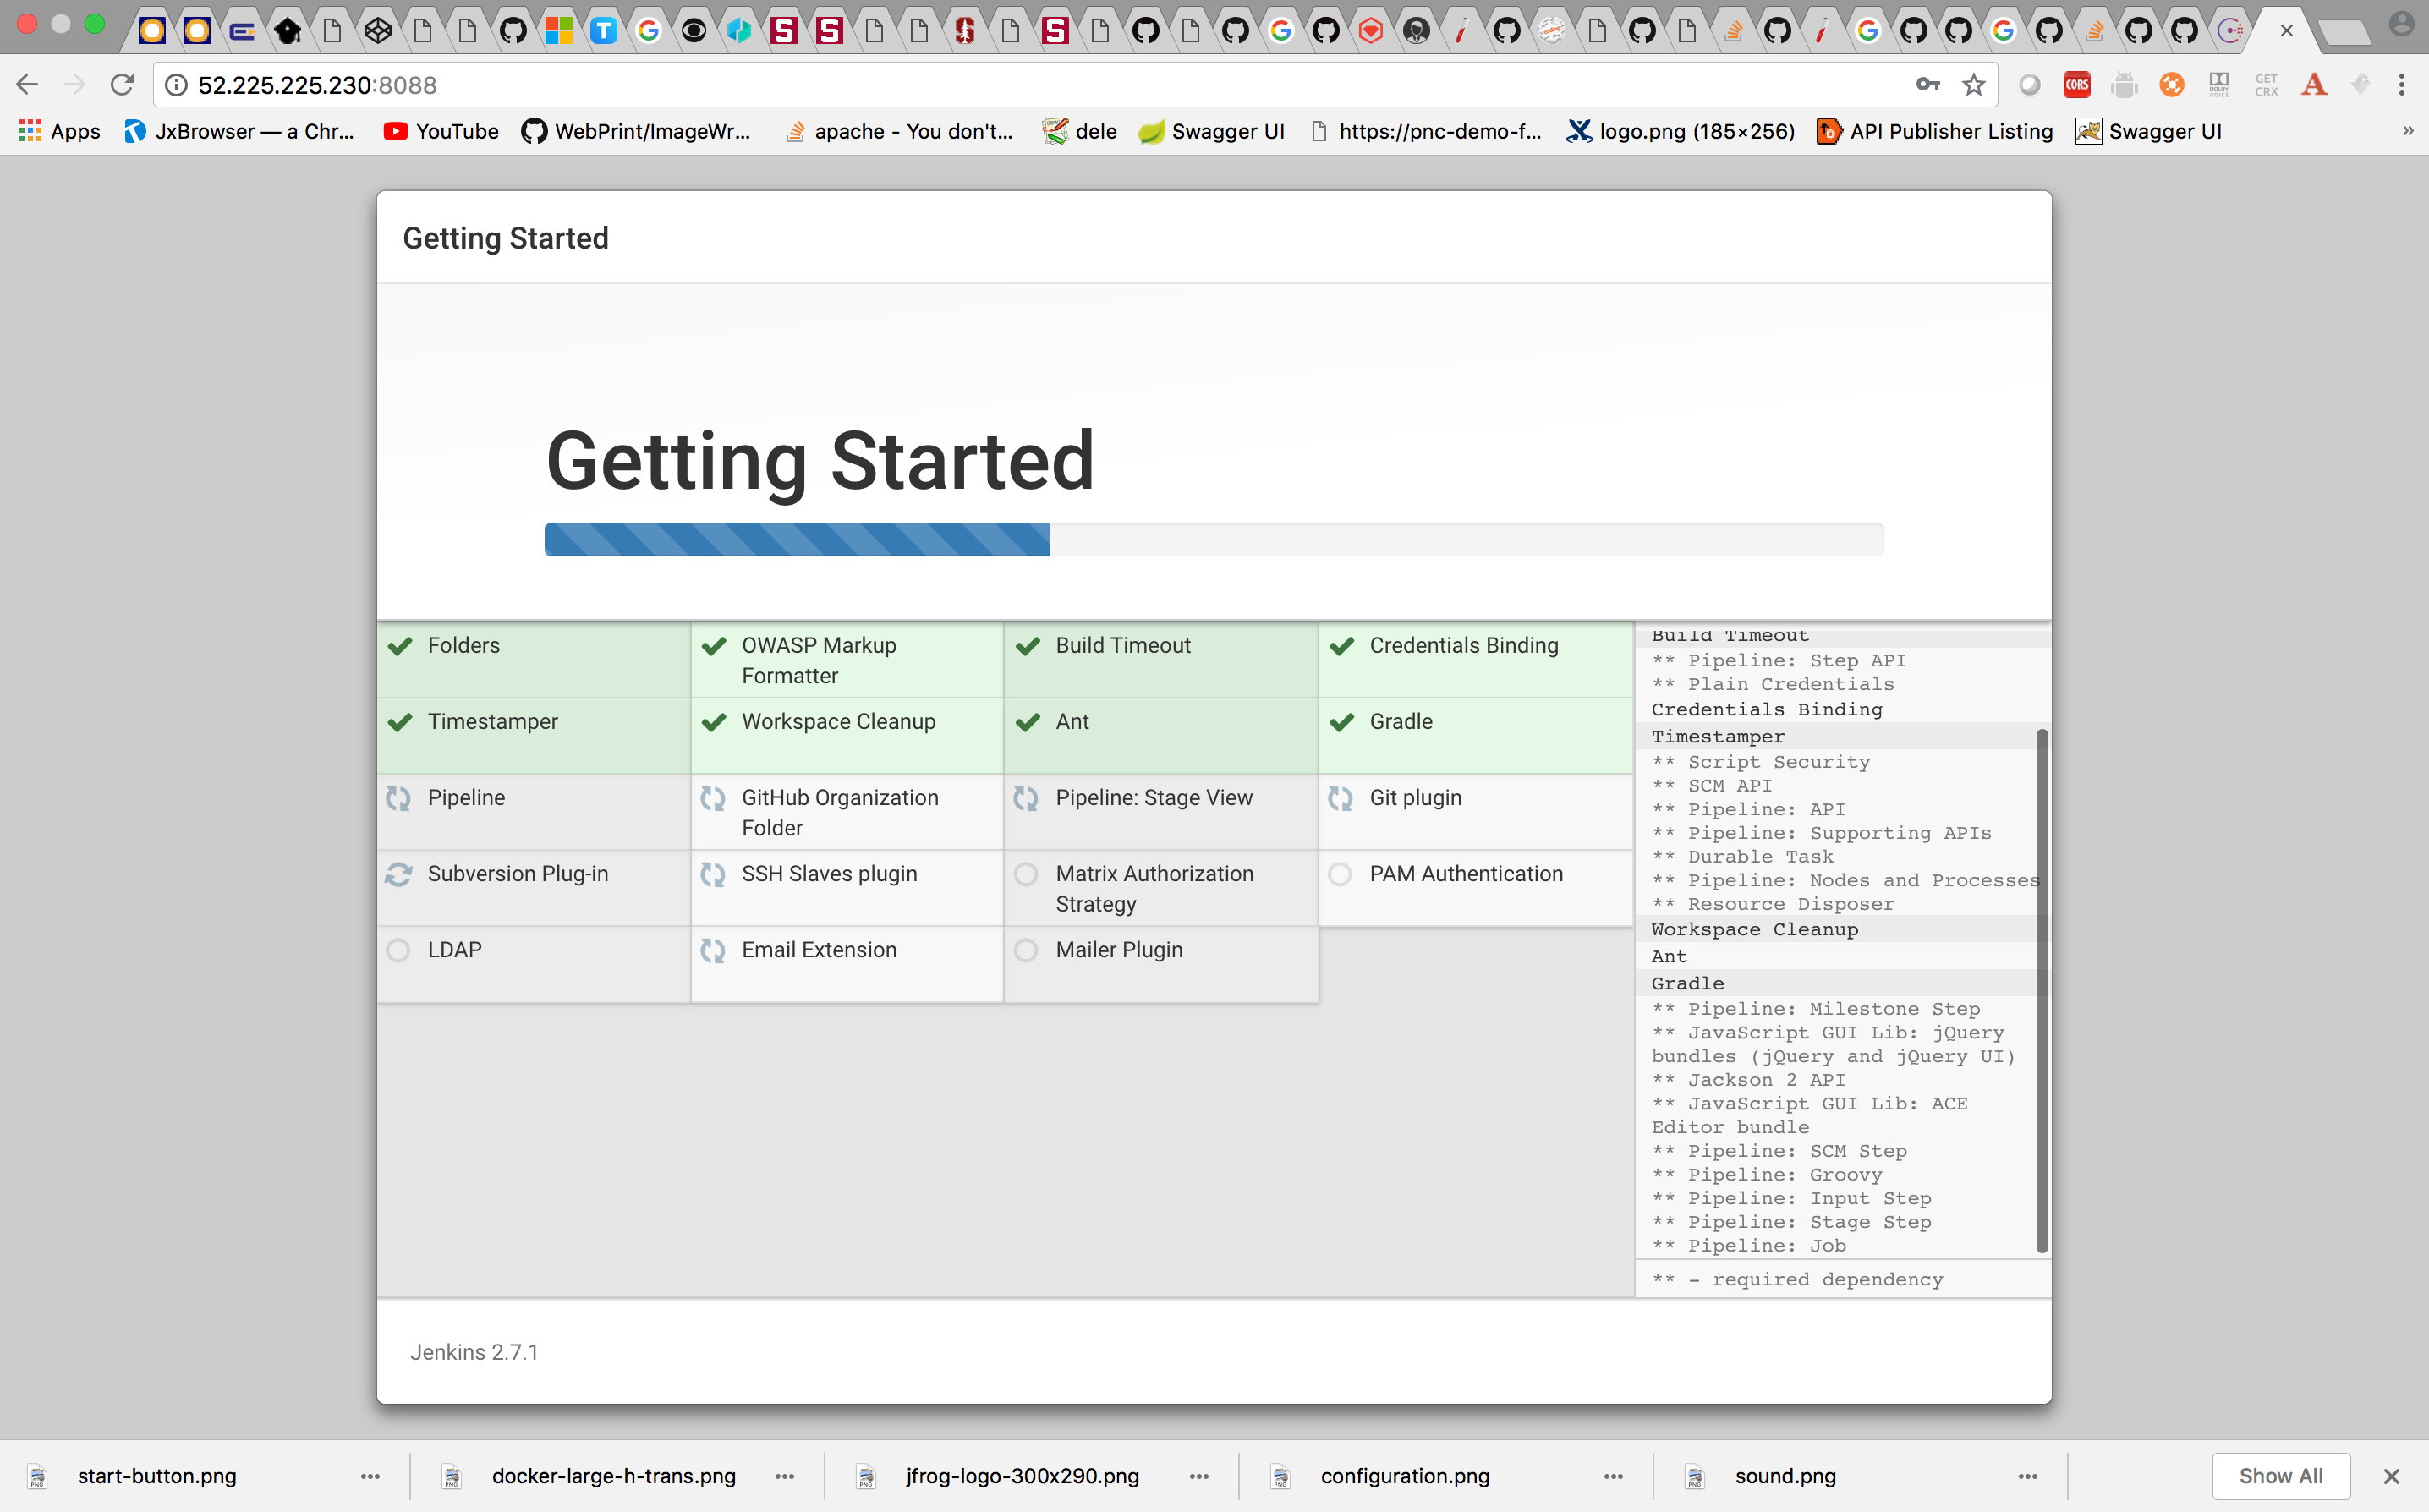This screenshot has height=1512, width=2429.
Task: Click the green check next to Gradle
Action: (x=1342, y=722)
